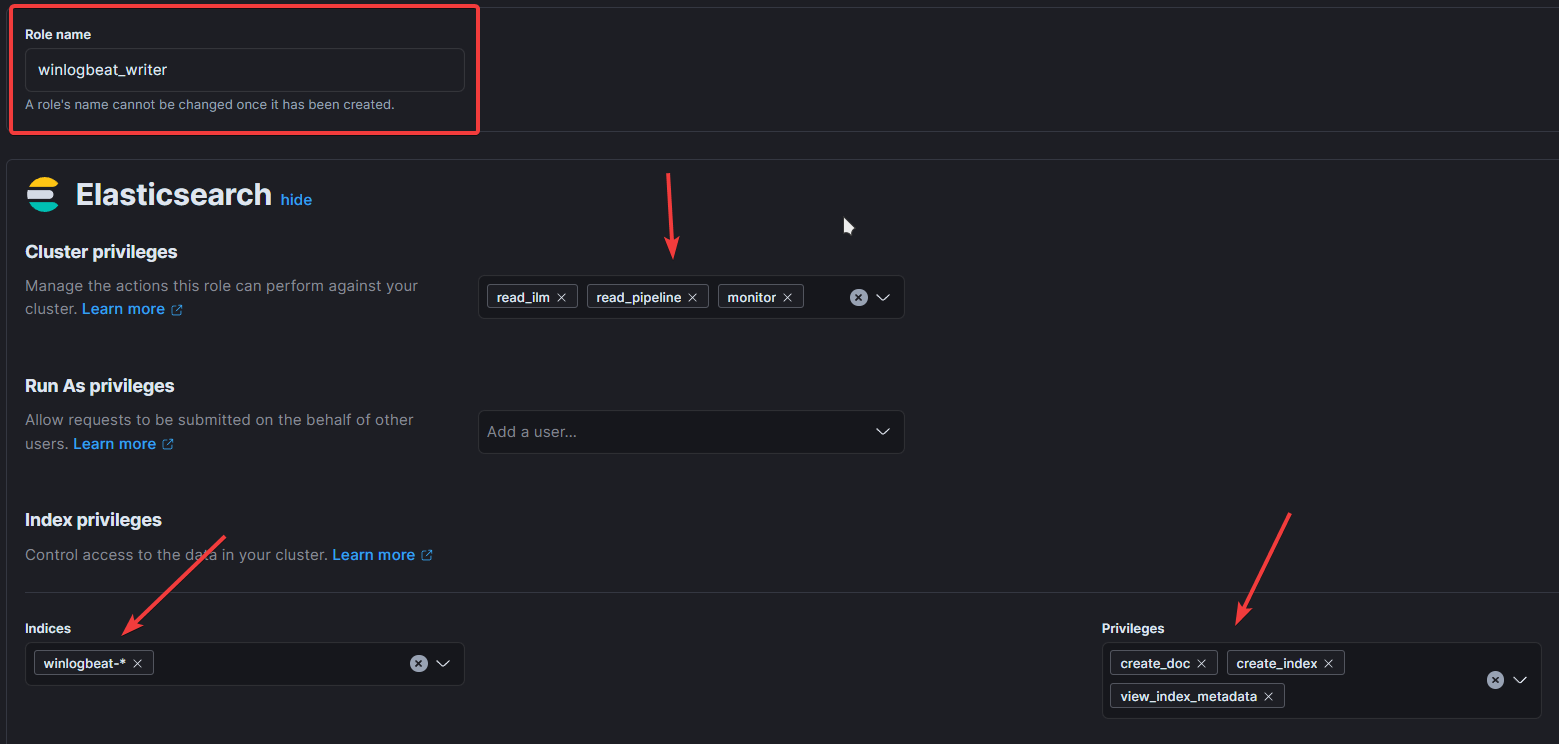Hide the Elasticsearch section
Viewport: 1559px width, 744px height.
296,200
